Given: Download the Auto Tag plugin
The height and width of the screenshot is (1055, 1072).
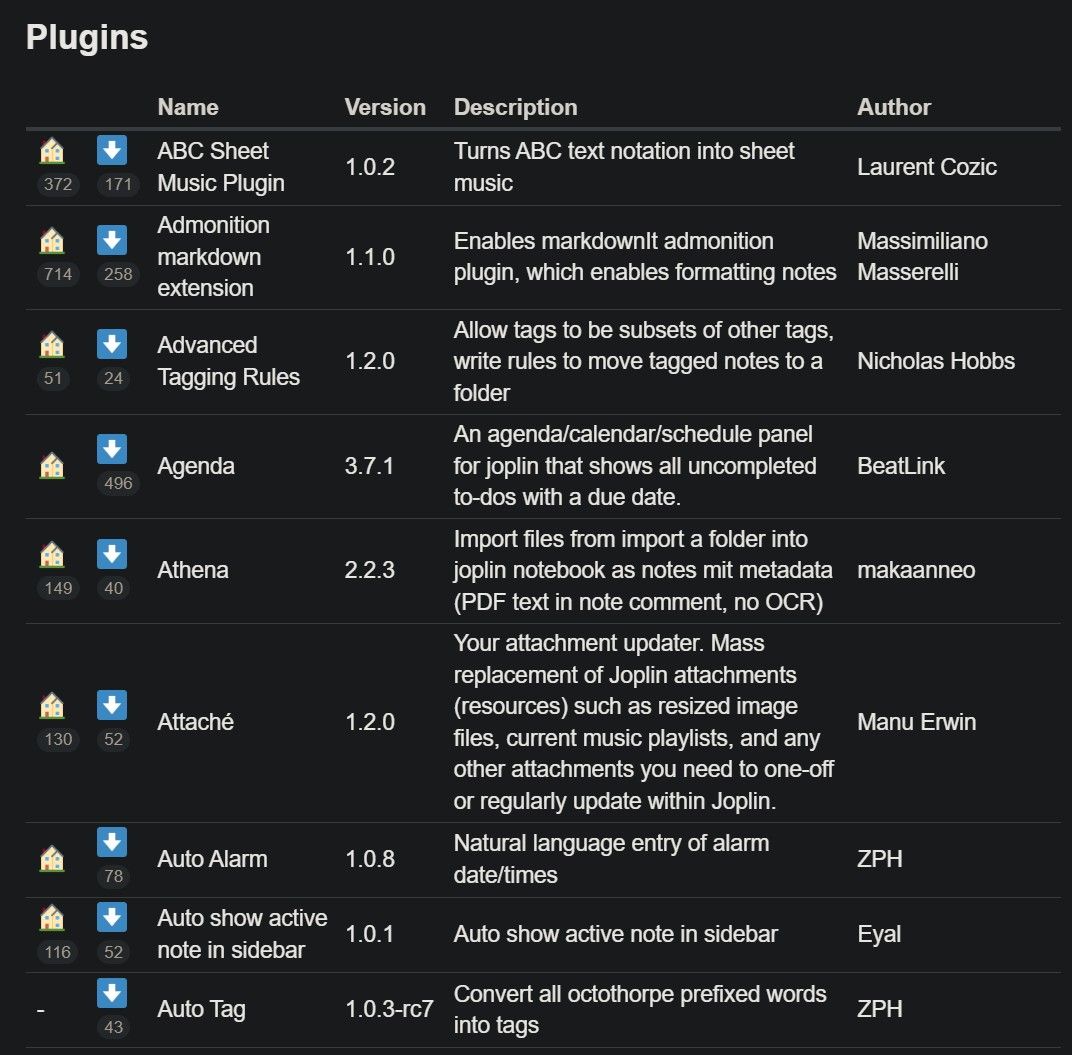Looking at the screenshot, I should 112,993.
